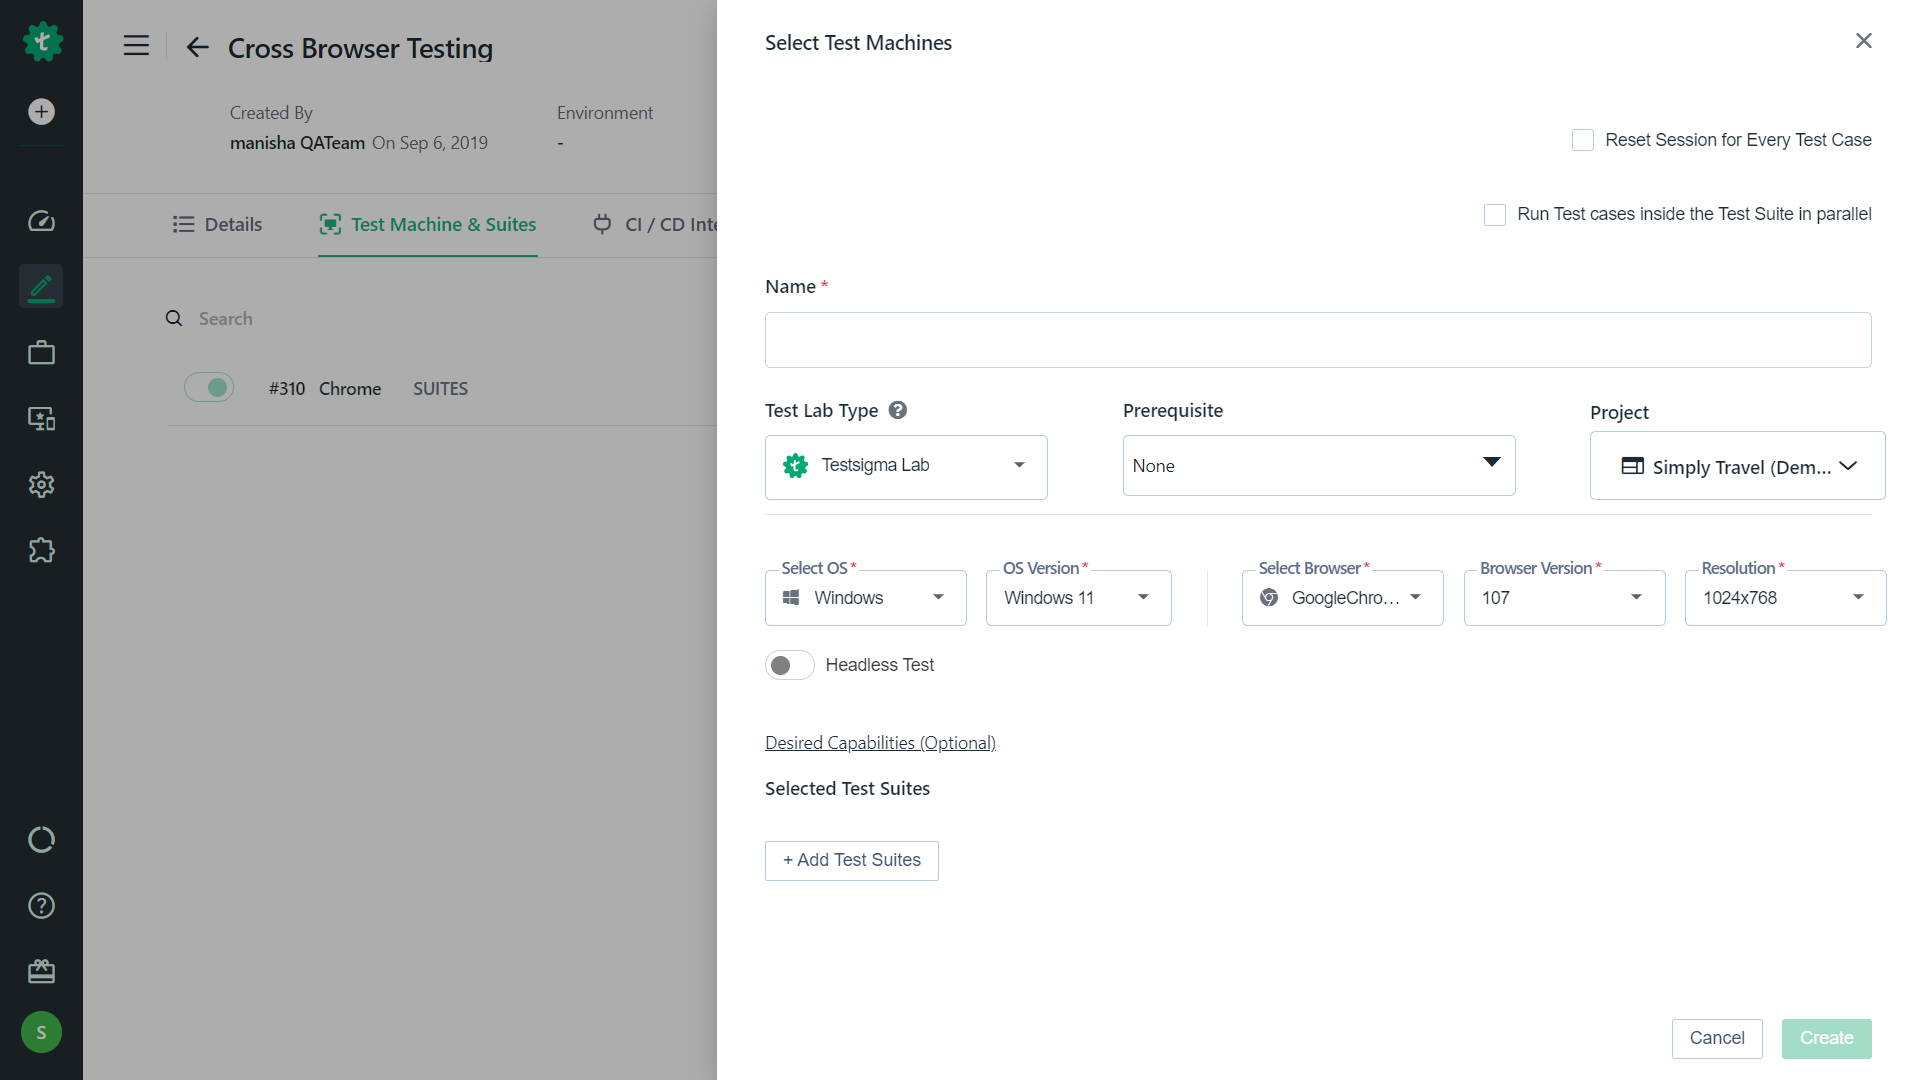The image size is (1920, 1080).
Task: Open the Prerequisite None dropdown
Action: (1319, 465)
